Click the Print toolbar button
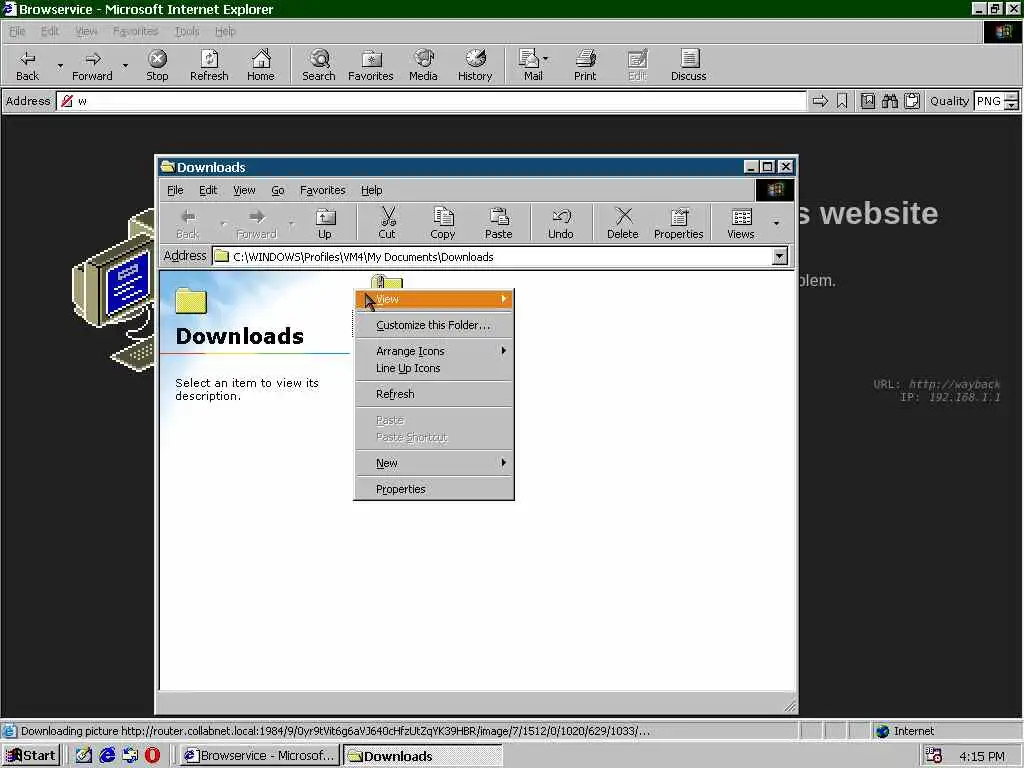Image resolution: width=1024 pixels, height=768 pixels. 585,65
